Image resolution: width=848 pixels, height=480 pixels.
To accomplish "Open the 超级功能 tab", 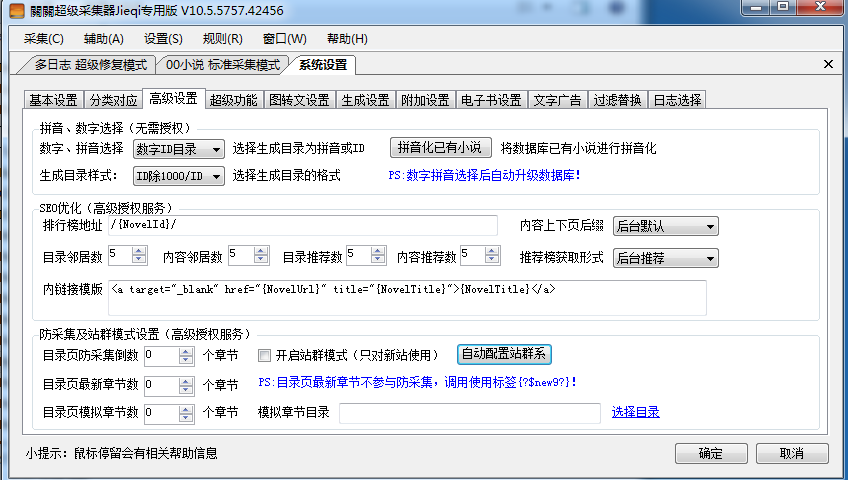I will (x=234, y=100).
